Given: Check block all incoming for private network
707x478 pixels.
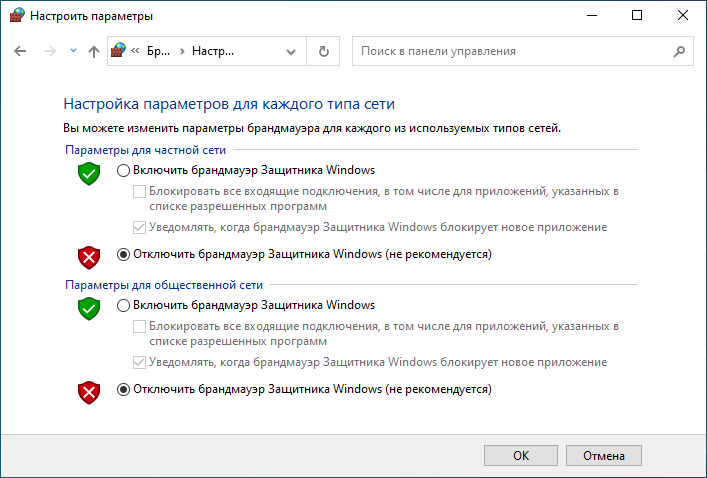Looking at the screenshot, I should coord(139,192).
